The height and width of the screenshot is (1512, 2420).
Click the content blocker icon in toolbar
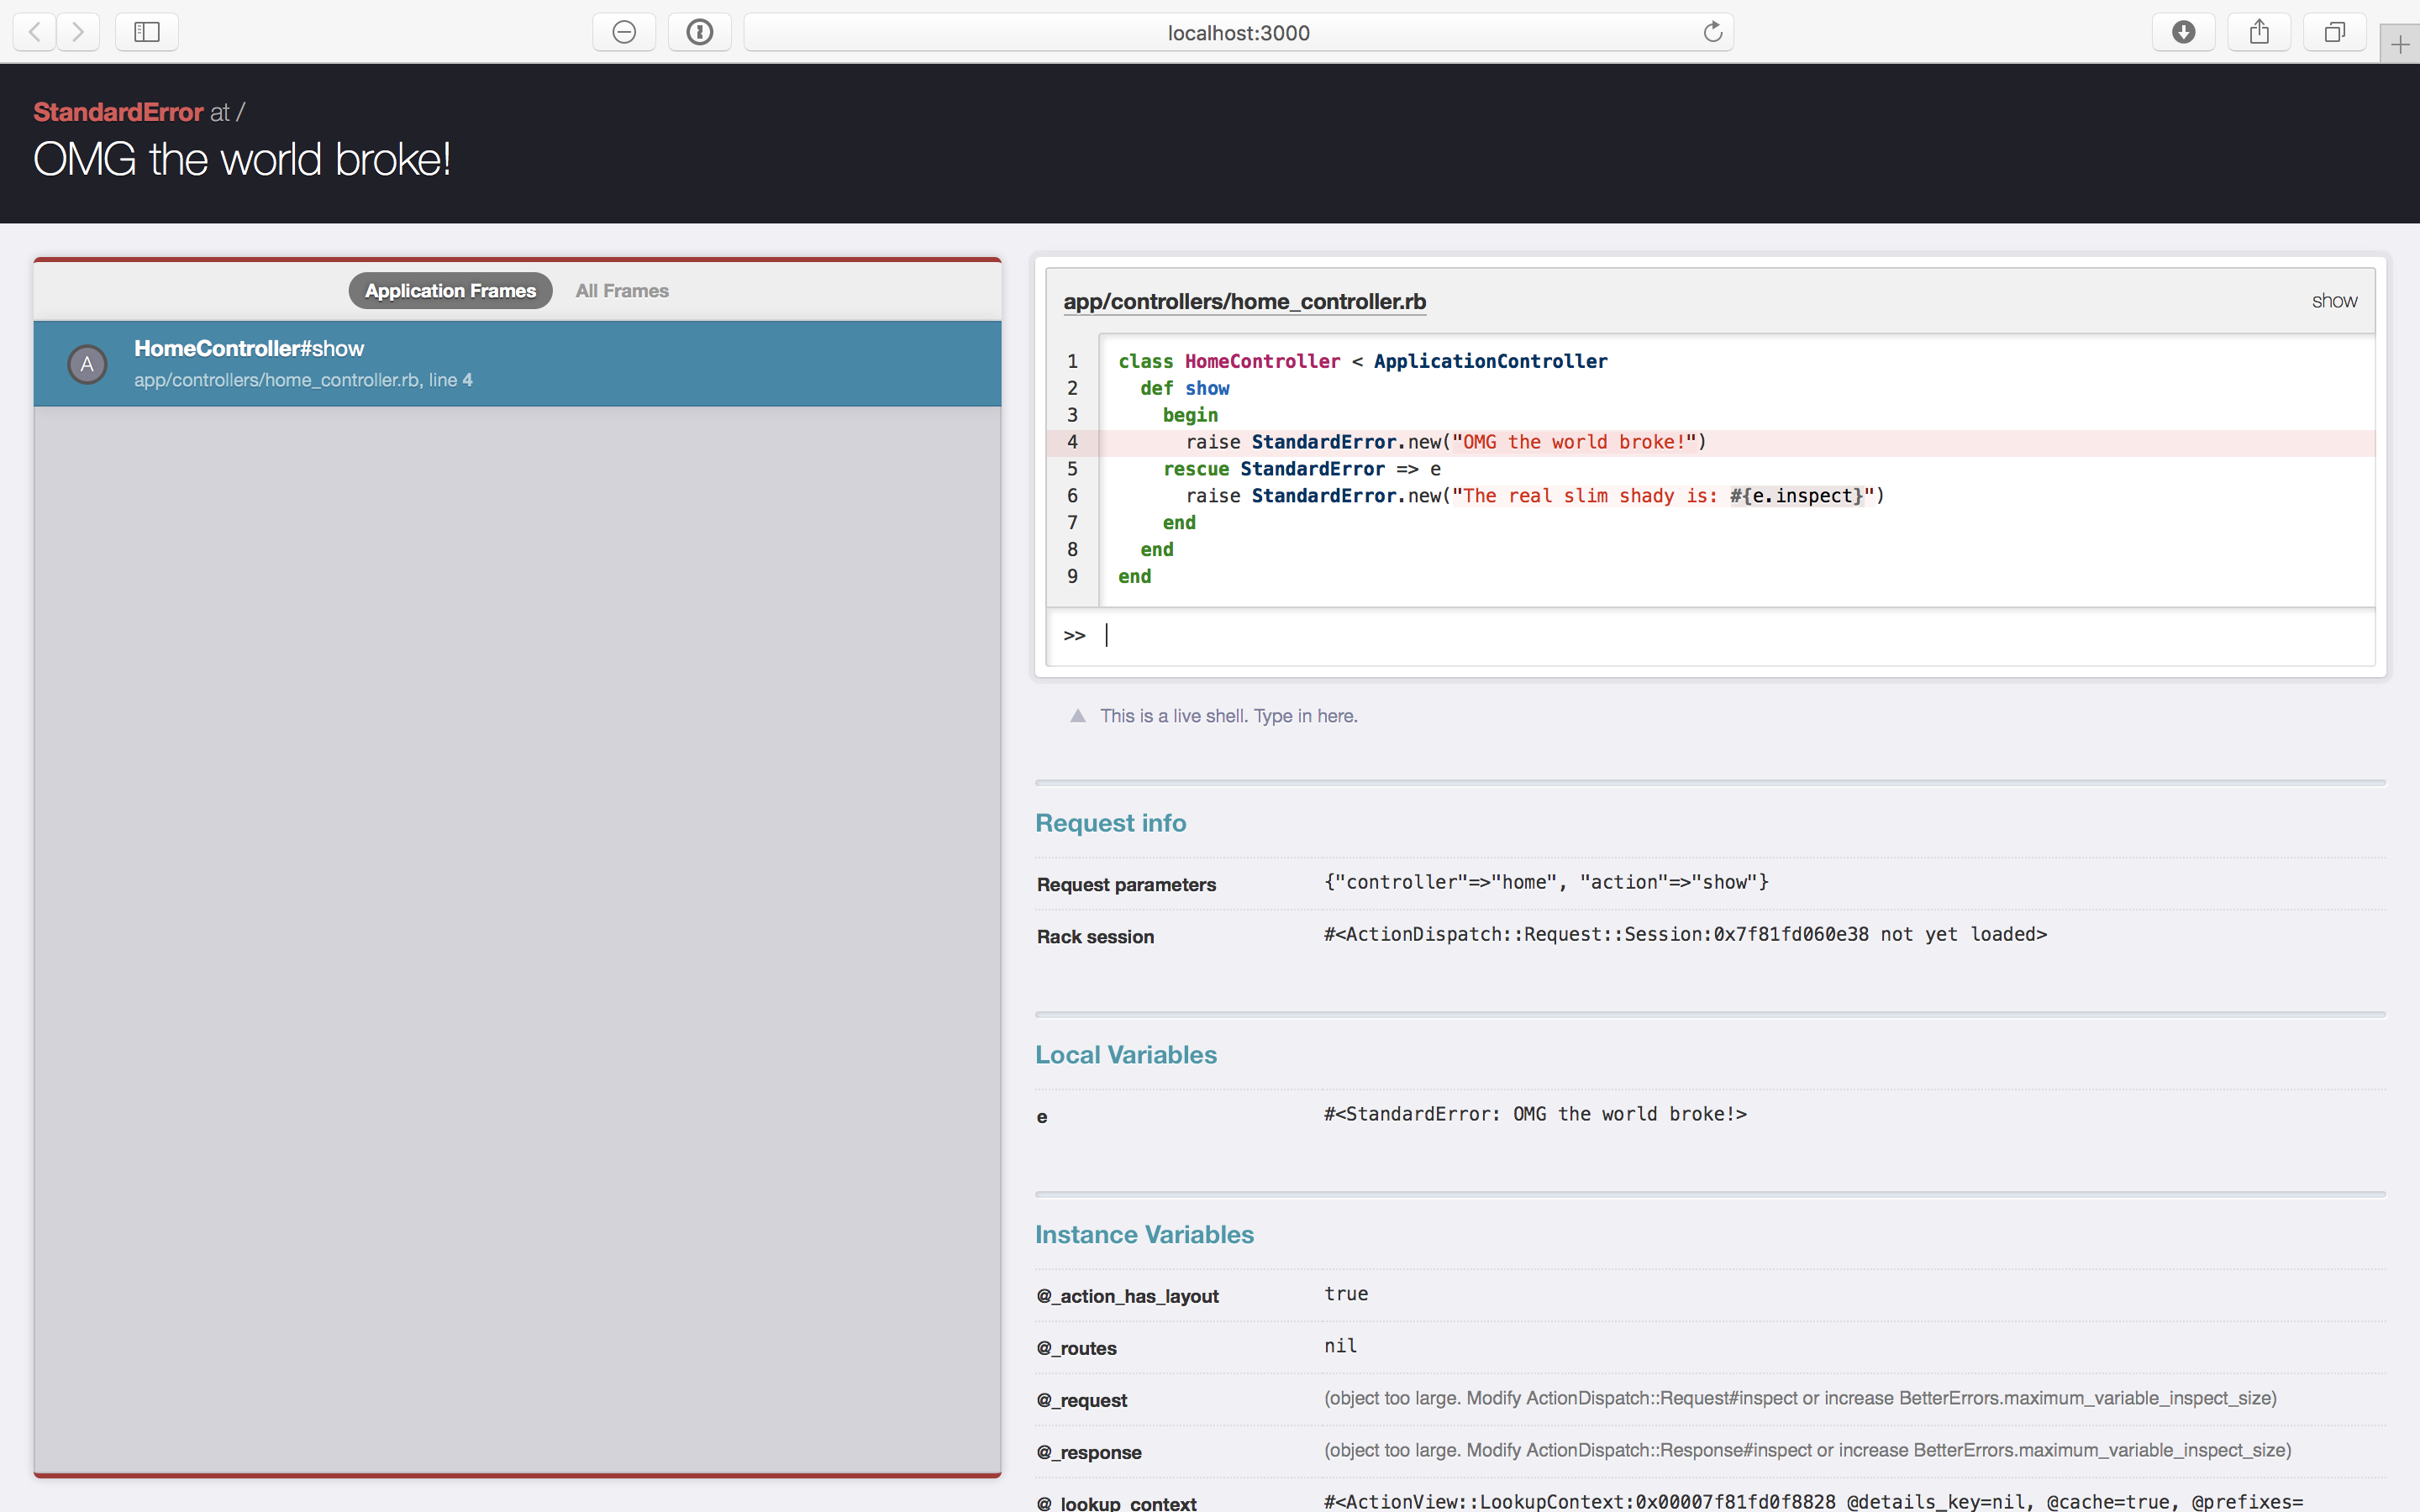click(x=624, y=32)
